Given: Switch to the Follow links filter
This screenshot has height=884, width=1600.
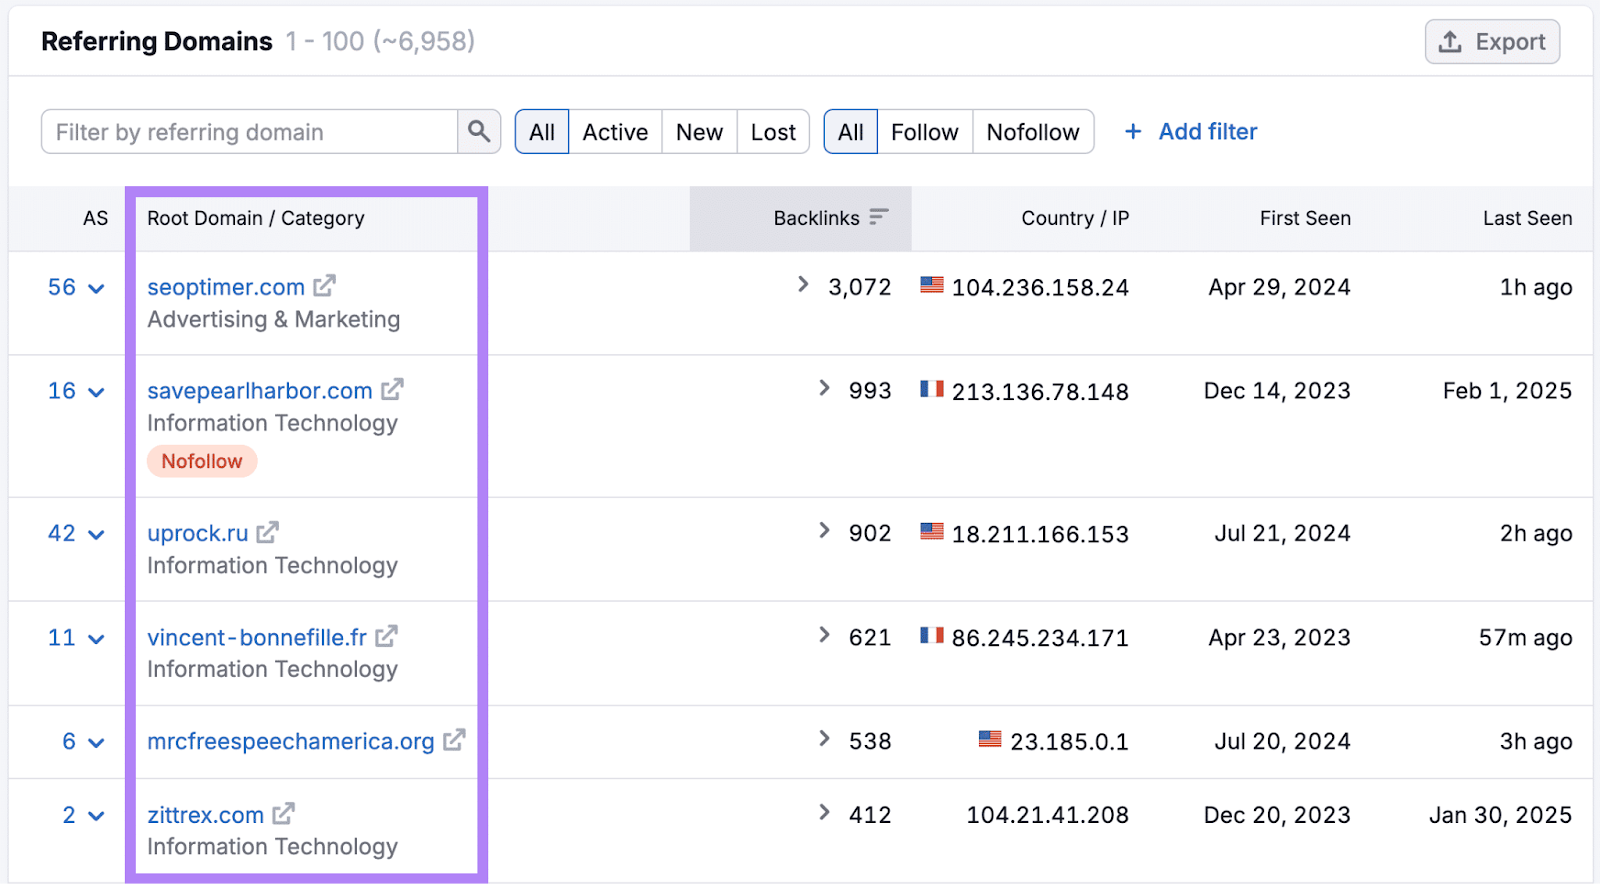Looking at the screenshot, I should pos(924,132).
